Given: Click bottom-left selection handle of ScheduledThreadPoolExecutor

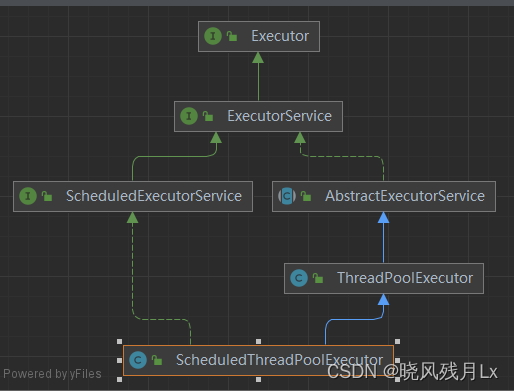Looking at the screenshot, I should click(120, 379).
